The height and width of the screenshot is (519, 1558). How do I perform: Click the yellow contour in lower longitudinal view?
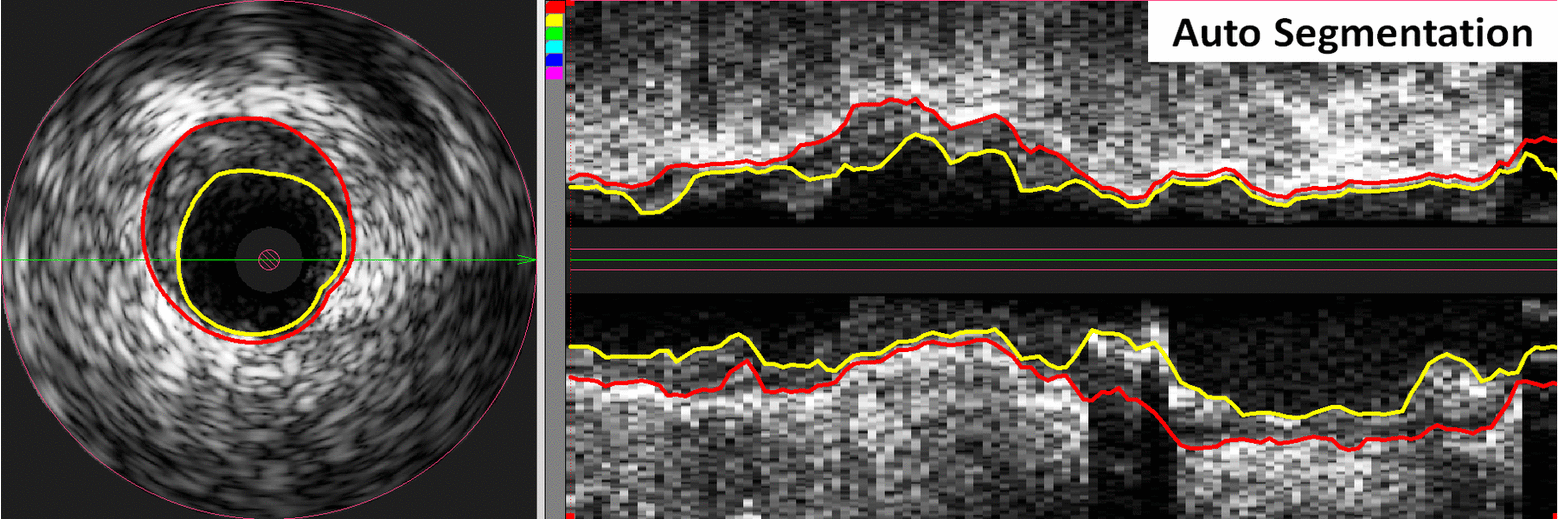pos(1300,417)
